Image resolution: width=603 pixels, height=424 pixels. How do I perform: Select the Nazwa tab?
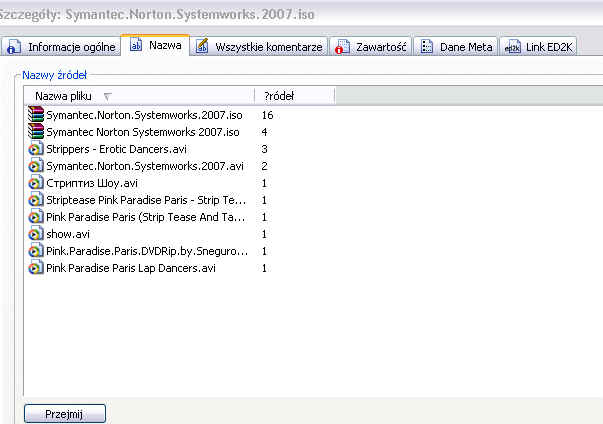point(155,45)
